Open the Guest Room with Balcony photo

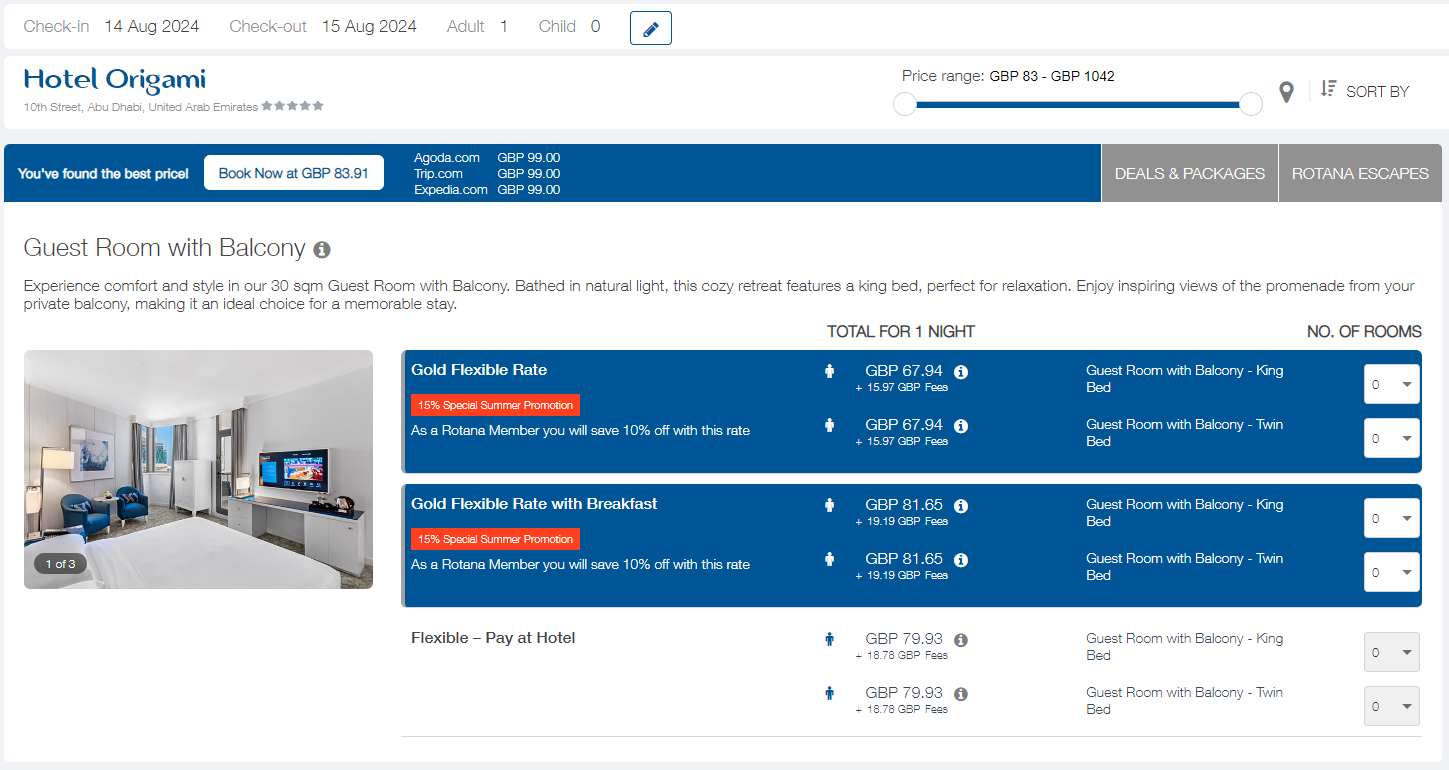(x=198, y=469)
